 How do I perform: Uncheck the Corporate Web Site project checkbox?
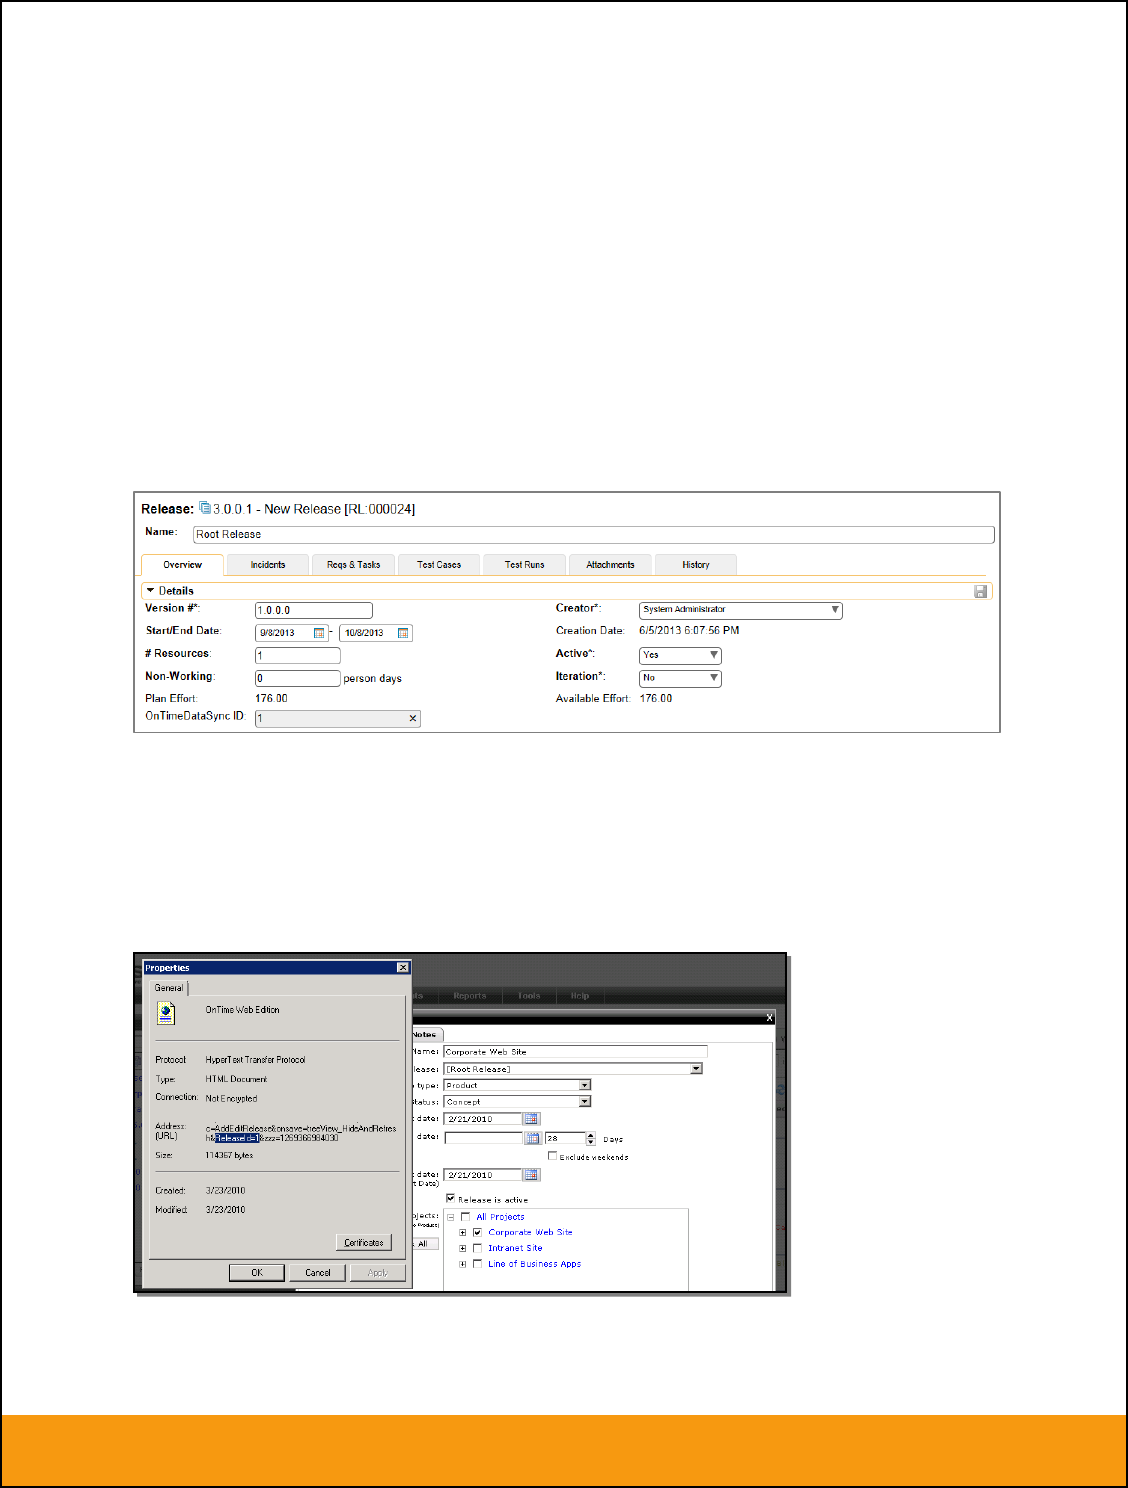[477, 1232]
